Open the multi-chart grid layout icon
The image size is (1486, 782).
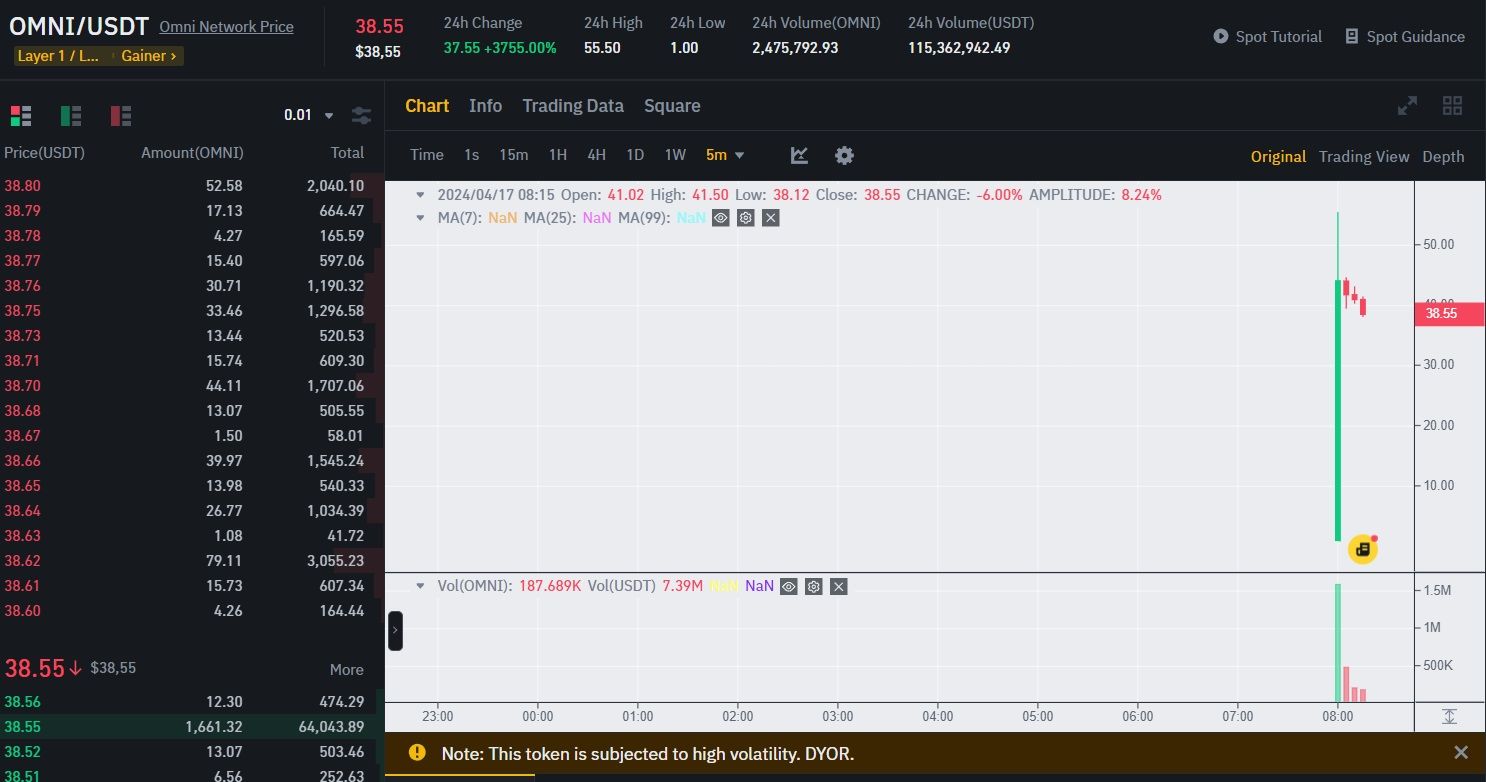point(1453,106)
